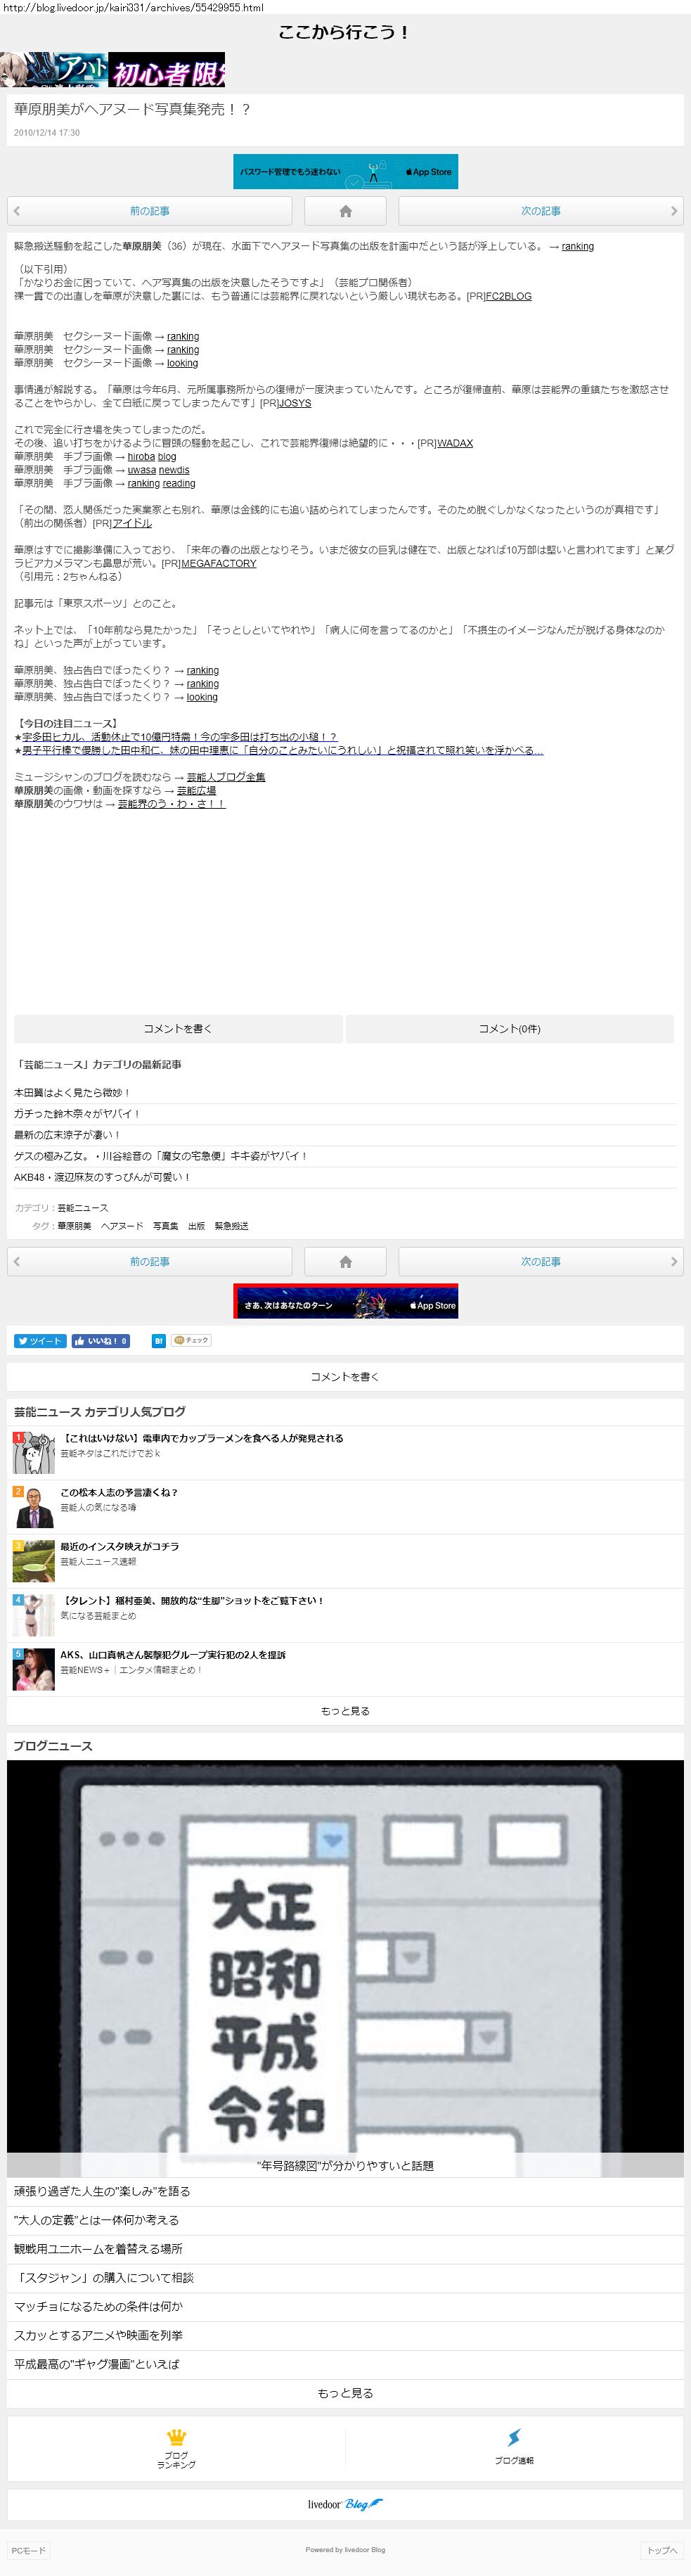Open 芸能界のう・わ・さ！！ link
Viewport: 691px width, 2576px height.
(x=171, y=803)
